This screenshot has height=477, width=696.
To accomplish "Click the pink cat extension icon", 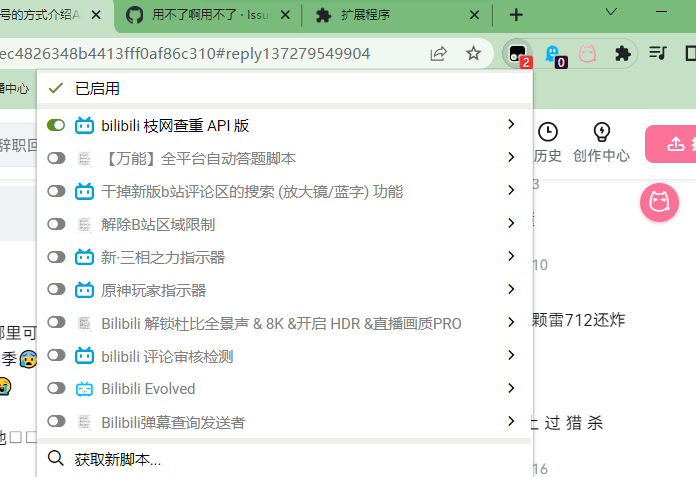I will point(587,54).
